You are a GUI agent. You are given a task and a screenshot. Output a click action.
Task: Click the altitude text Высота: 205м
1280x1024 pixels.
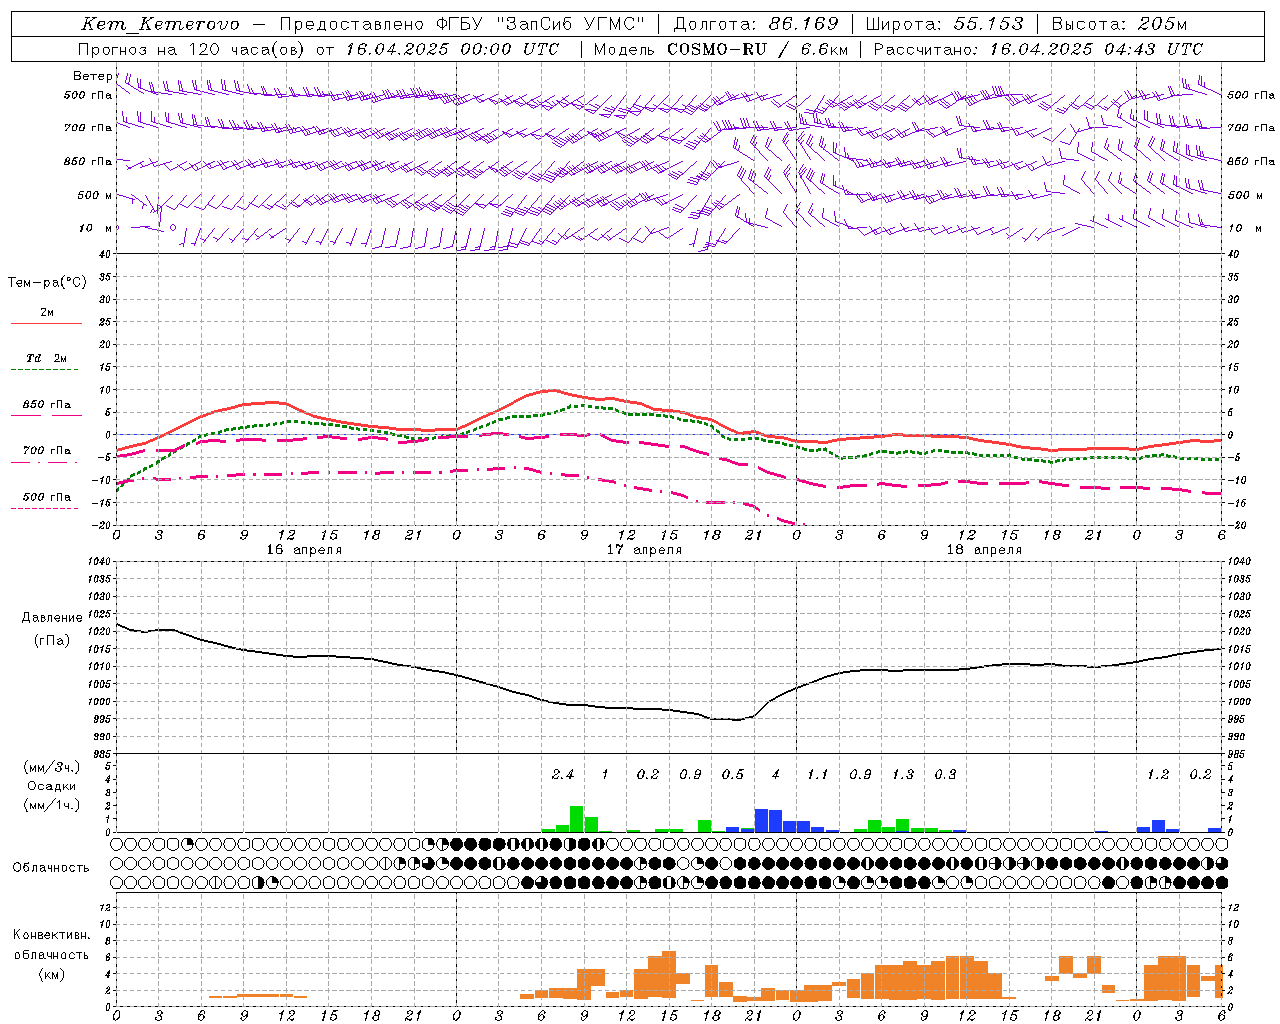click(x=1119, y=24)
